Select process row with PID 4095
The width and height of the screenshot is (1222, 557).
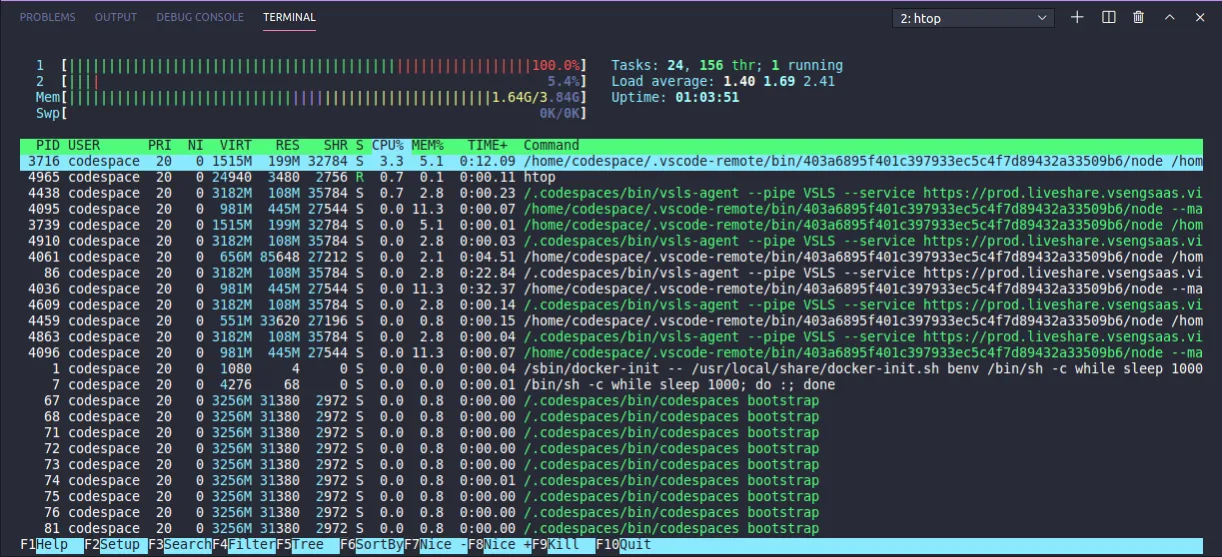[x=611, y=209]
